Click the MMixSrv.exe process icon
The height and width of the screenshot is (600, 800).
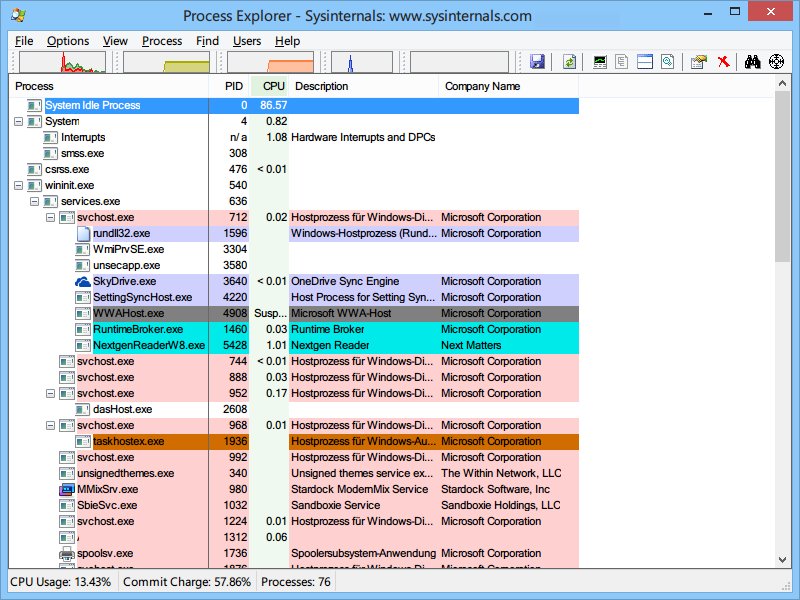coord(67,489)
